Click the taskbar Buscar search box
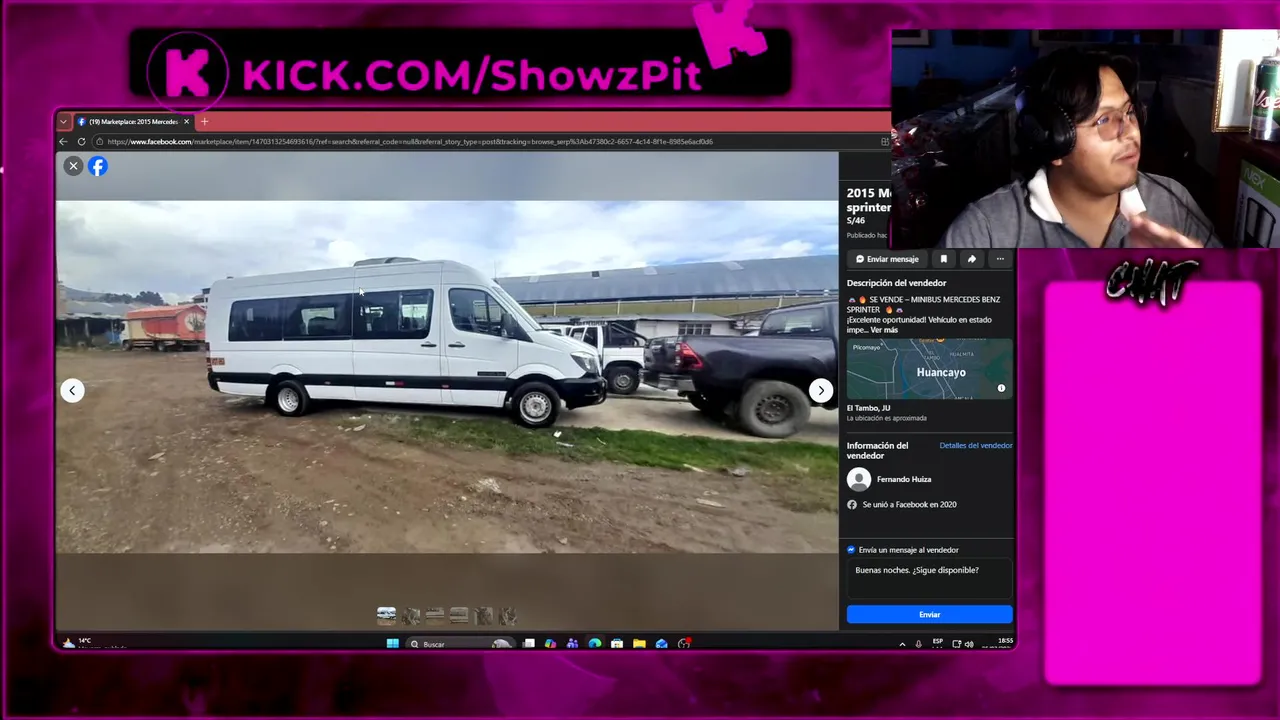The height and width of the screenshot is (720, 1280). point(461,644)
